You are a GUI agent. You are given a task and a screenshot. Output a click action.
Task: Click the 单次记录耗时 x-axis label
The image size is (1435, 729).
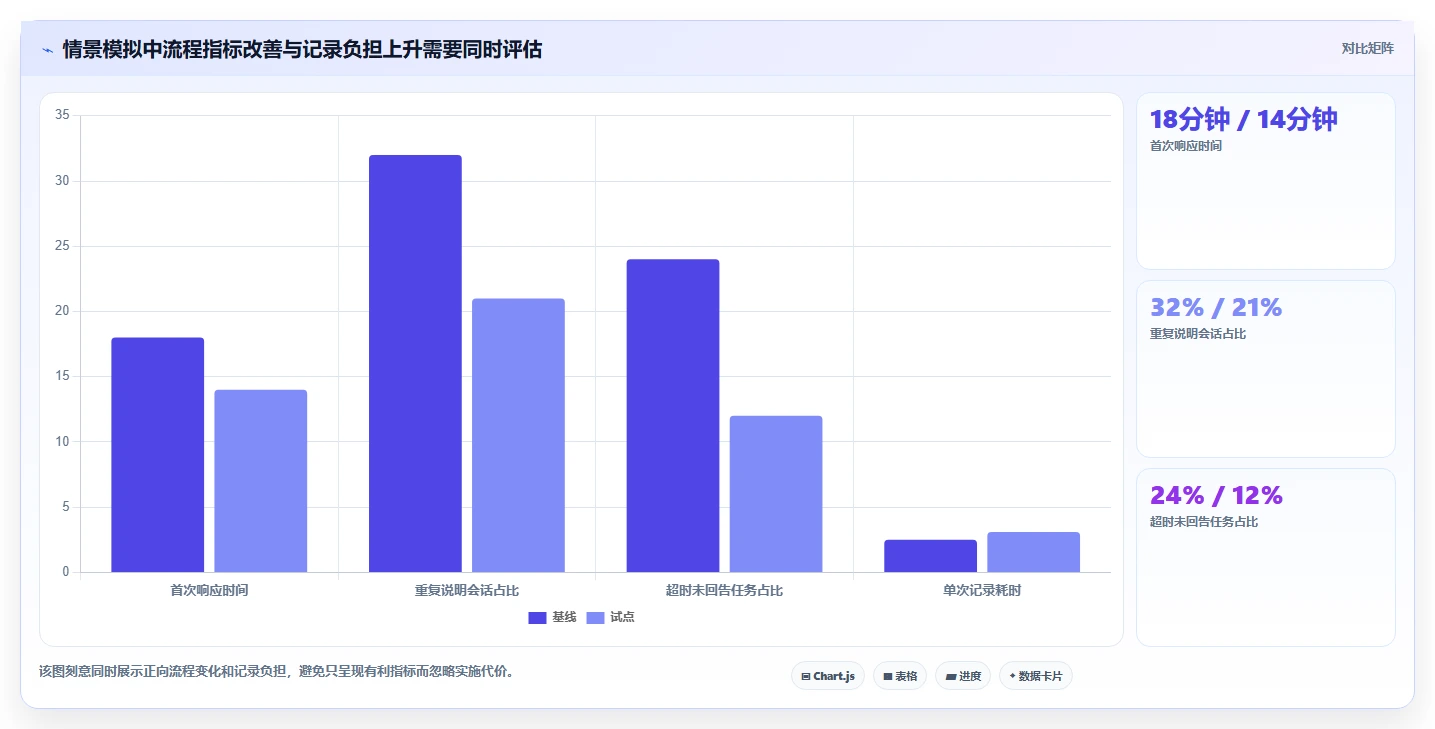point(982,590)
